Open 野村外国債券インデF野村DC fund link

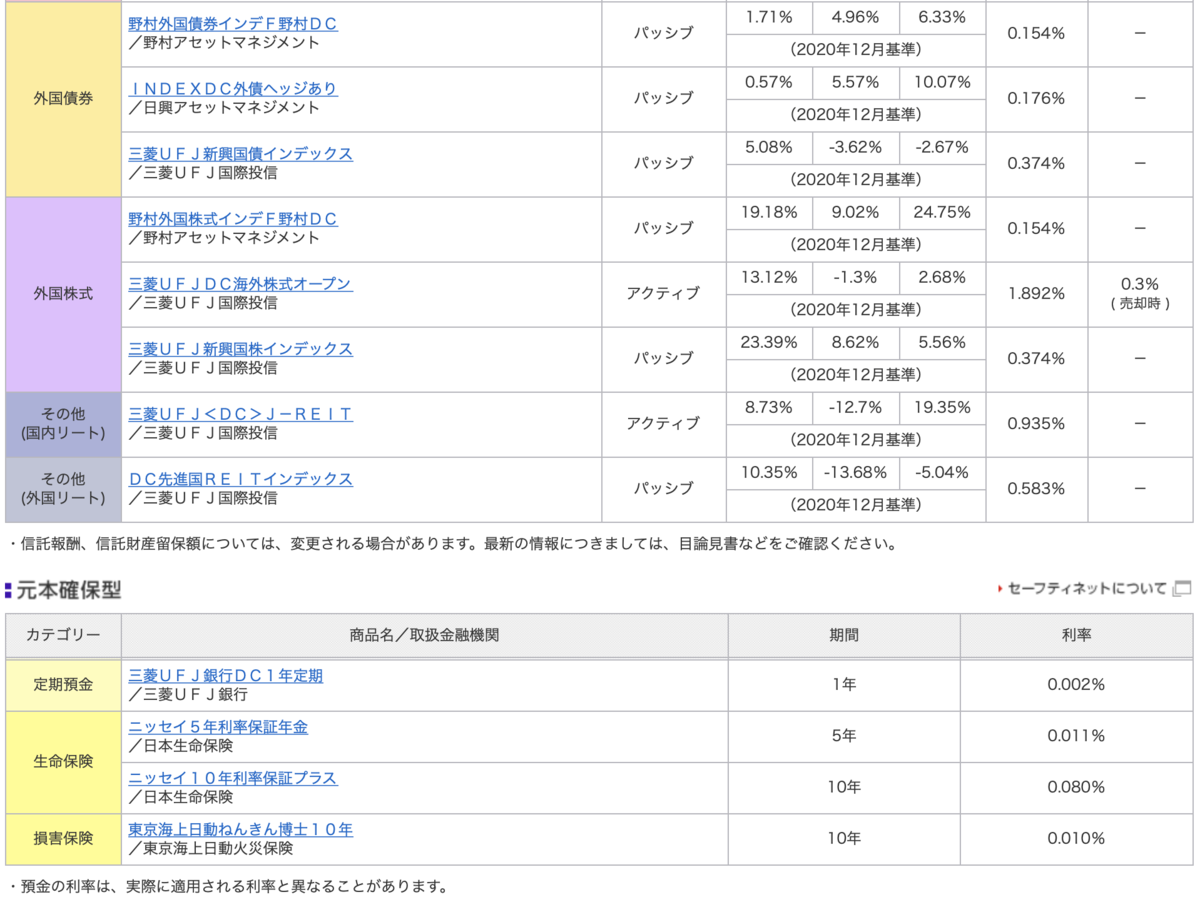[233, 23]
